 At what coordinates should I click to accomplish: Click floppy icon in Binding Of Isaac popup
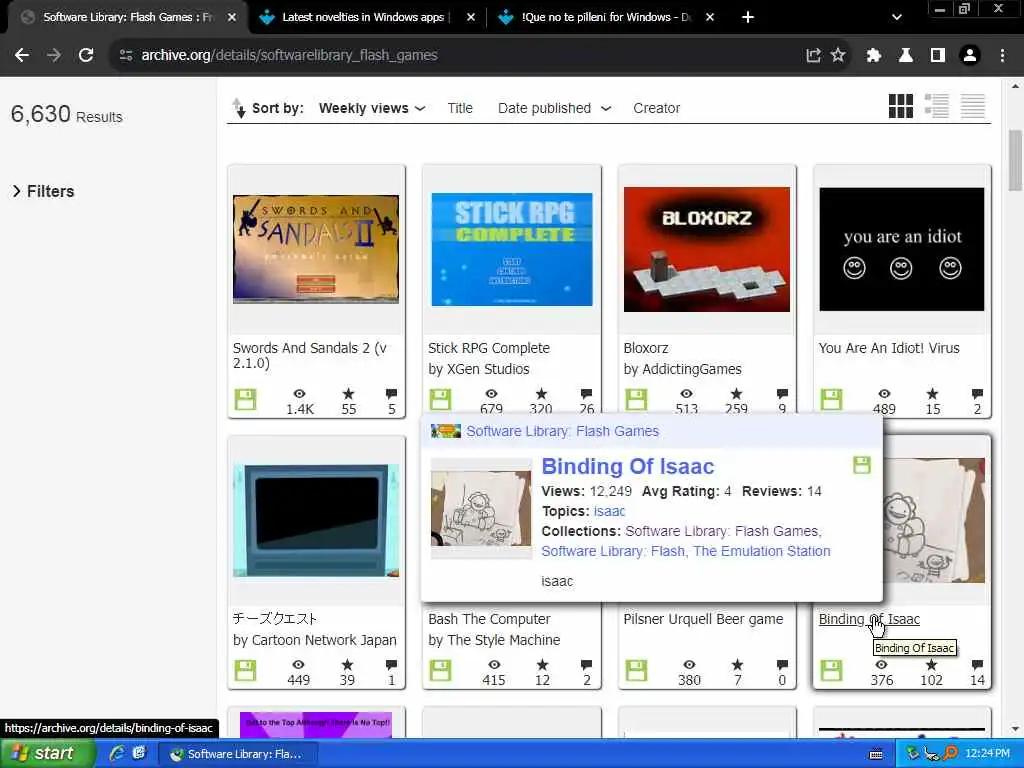point(862,465)
